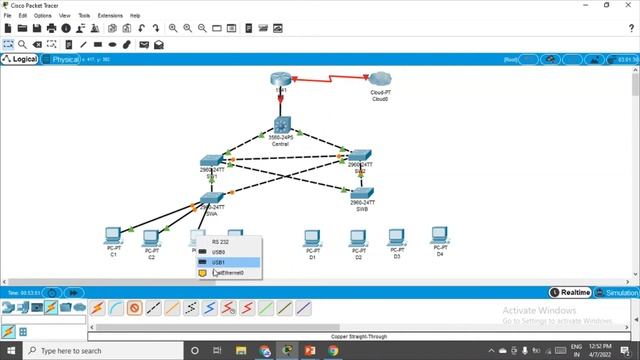The width and height of the screenshot is (640, 360).
Task: Activate the Select rectangle tool
Action: coord(8,44)
